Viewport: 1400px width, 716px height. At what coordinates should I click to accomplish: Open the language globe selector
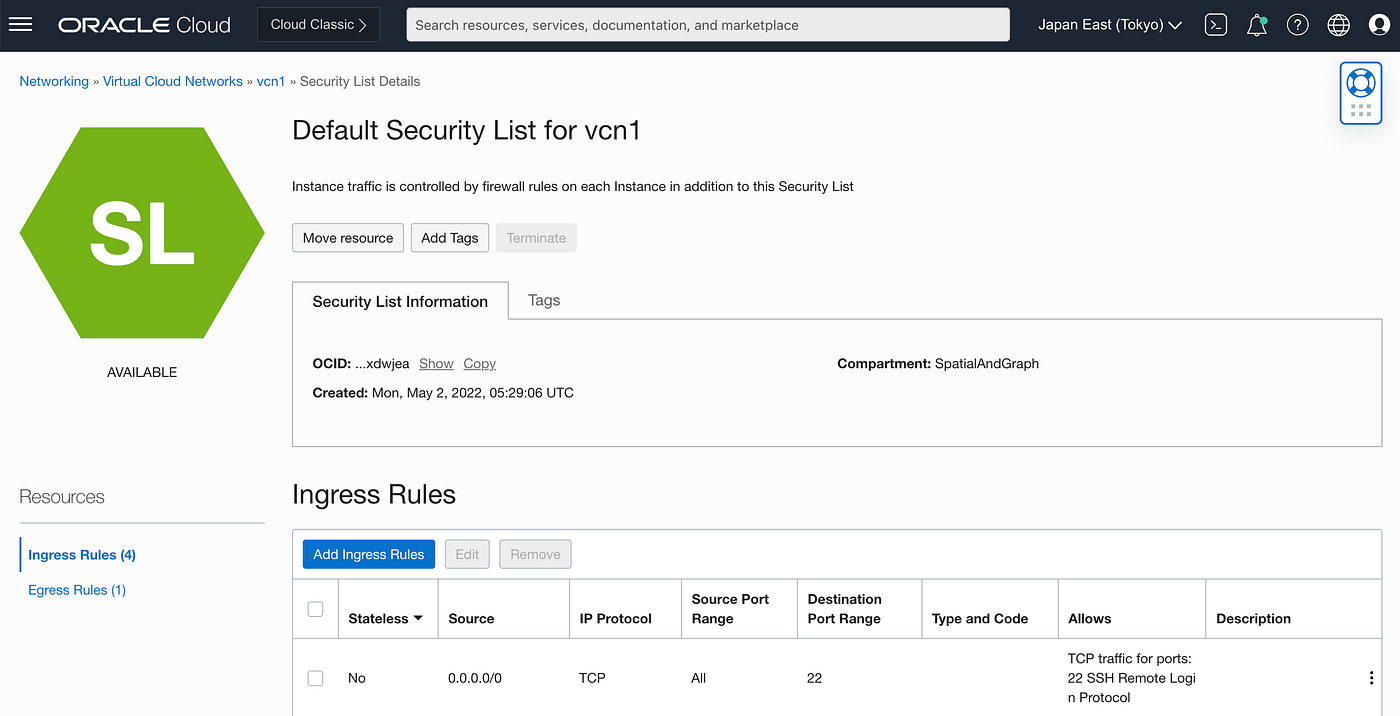(1339, 25)
